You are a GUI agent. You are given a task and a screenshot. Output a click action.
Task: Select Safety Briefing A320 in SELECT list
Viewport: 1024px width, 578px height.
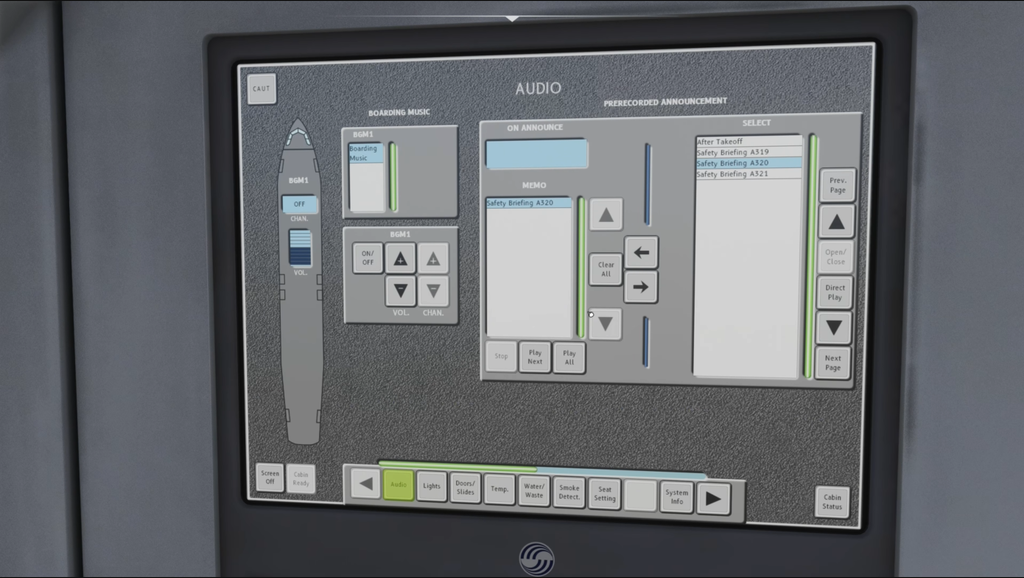click(x=748, y=163)
